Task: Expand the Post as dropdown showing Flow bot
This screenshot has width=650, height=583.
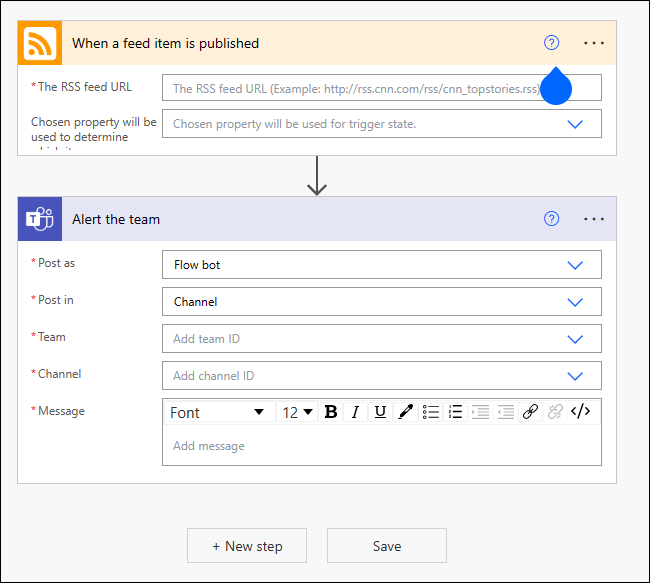Action: tap(382, 265)
